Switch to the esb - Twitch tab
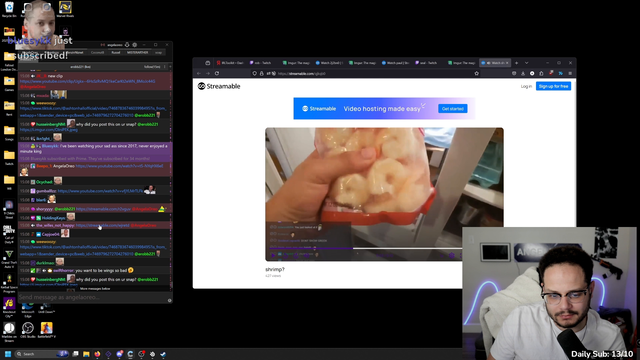Viewport: 640px width, 360px height. (x=262, y=63)
